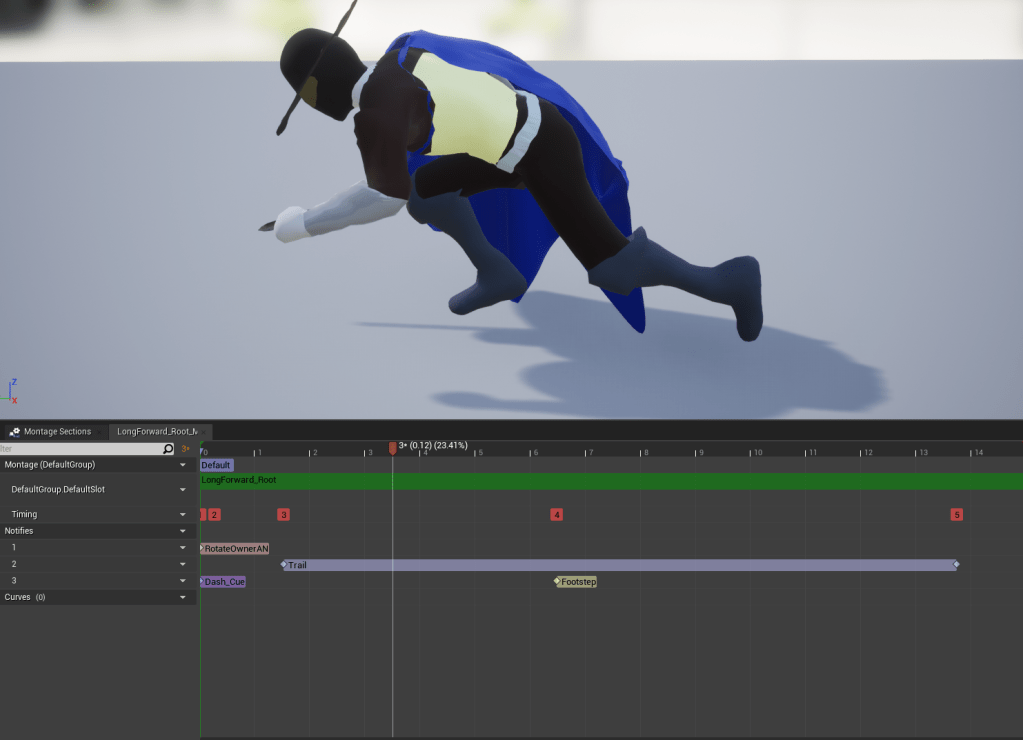Click timing marker 4 on the Timing track
1023x740 pixels.
pyautogui.click(x=556, y=515)
